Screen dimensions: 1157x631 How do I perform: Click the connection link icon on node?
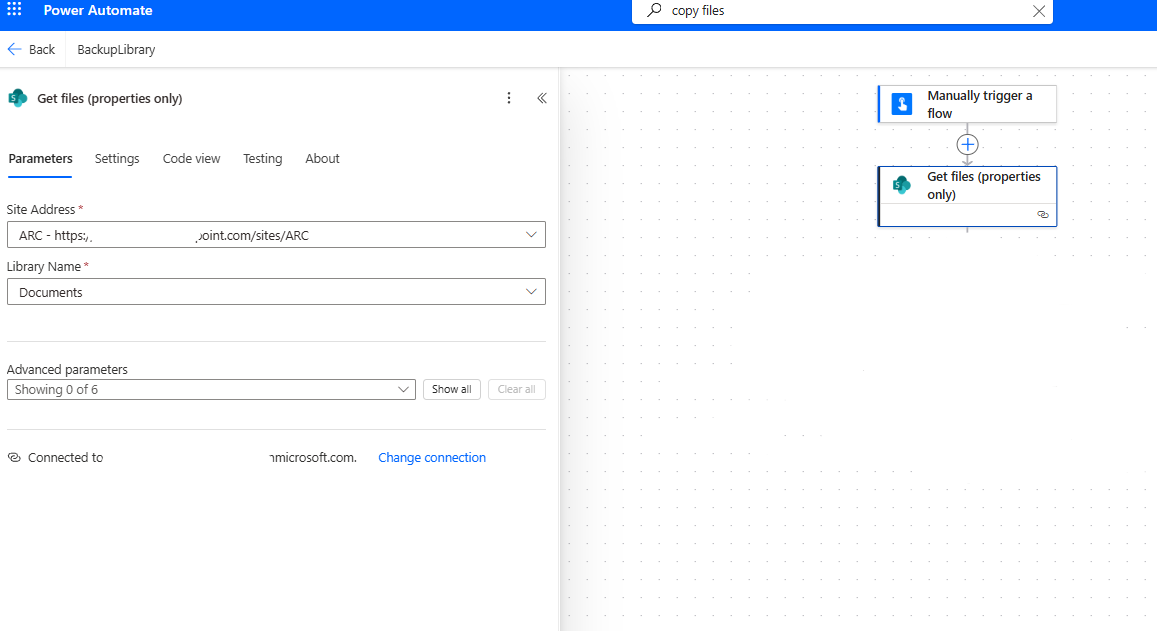[x=1043, y=215]
